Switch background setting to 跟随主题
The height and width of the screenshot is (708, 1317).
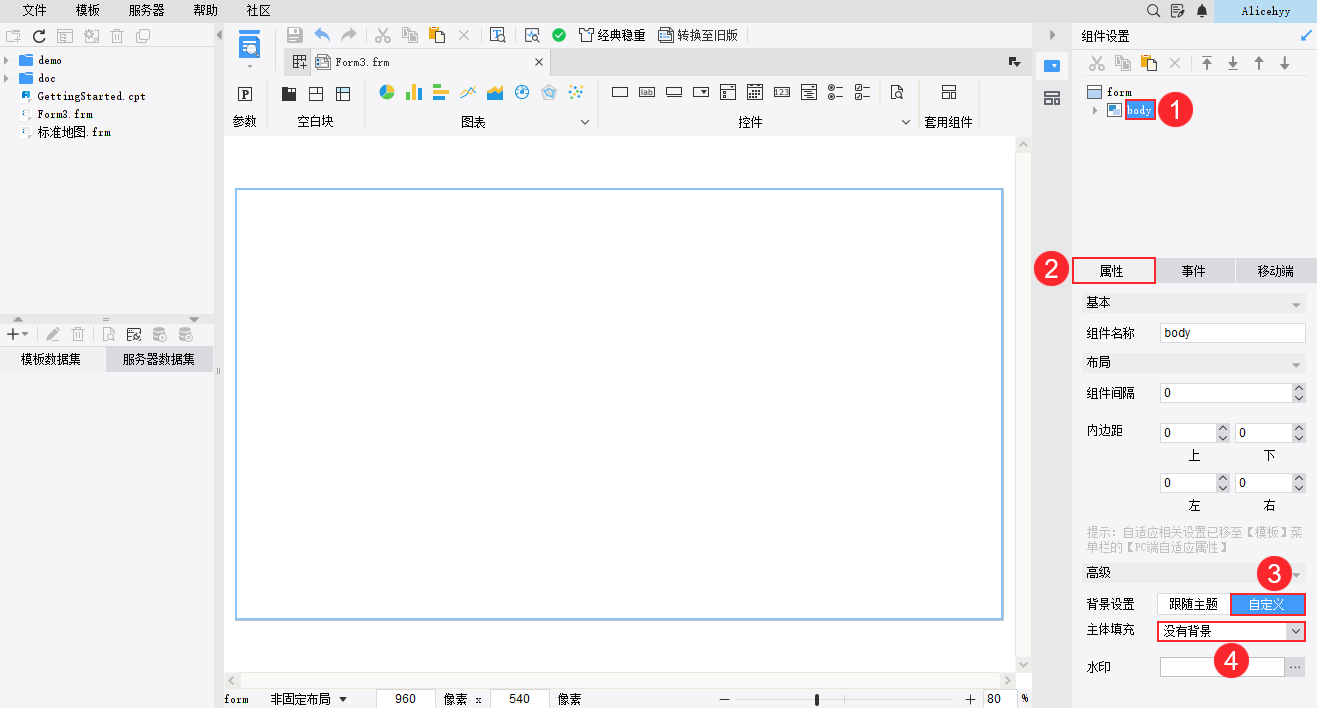point(1192,604)
